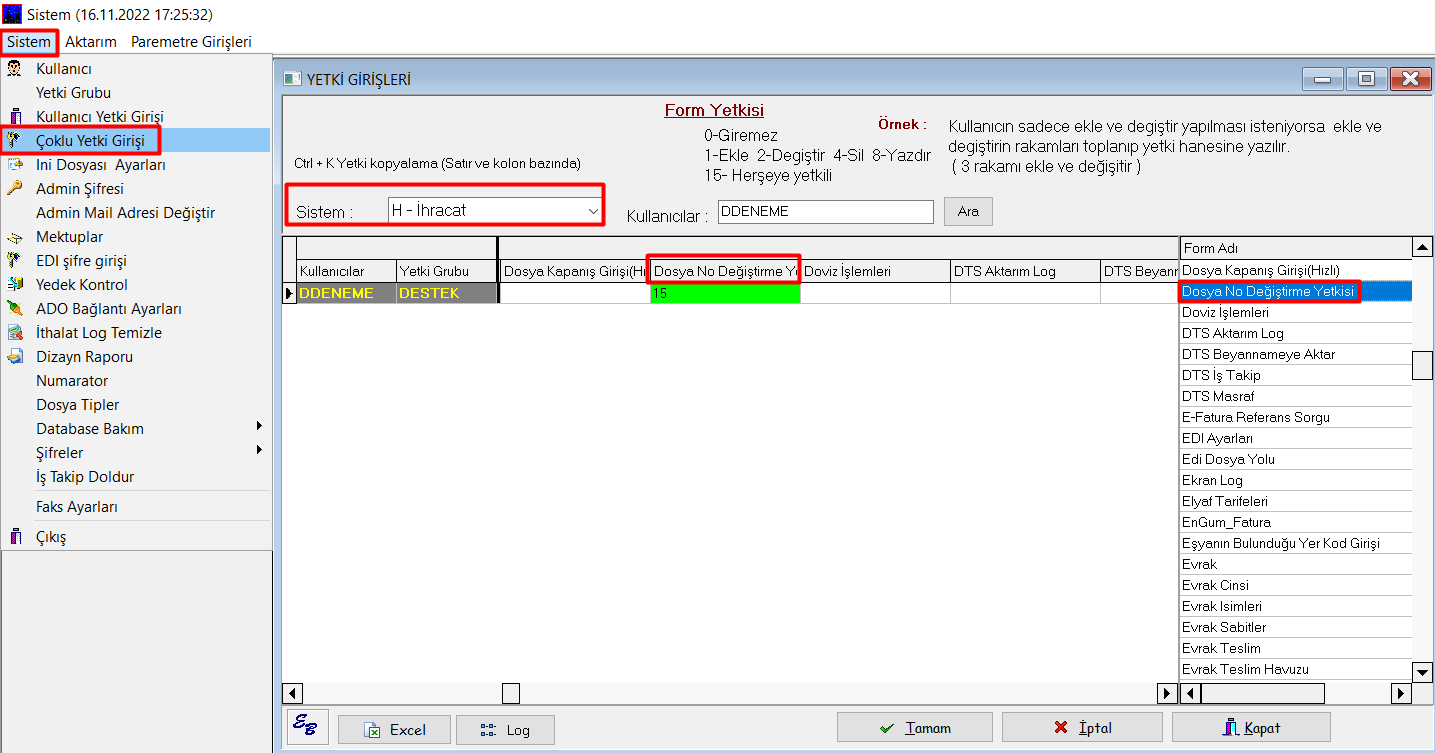Screen dimensions: 1435x753
Task: Click the Dizayn Raporu icon
Action: click(x=14, y=357)
